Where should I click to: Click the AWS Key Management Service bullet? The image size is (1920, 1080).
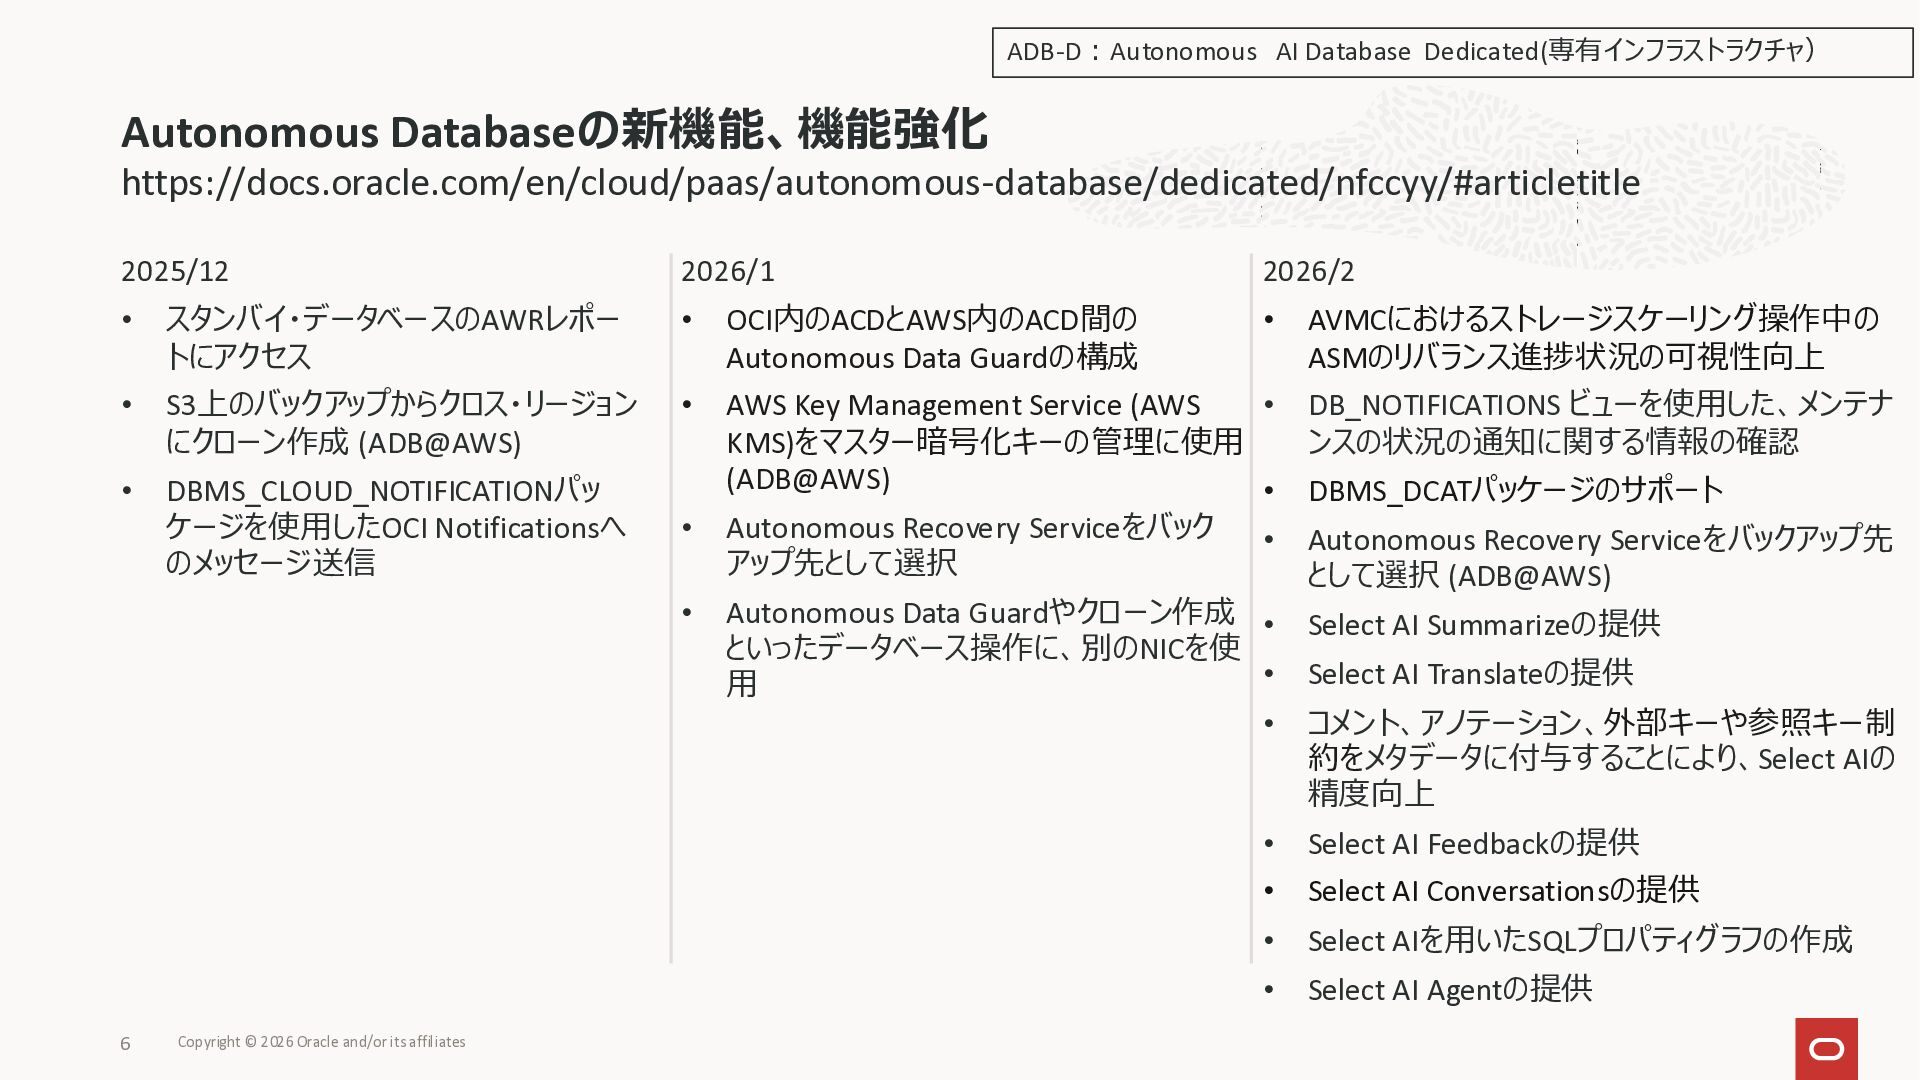click(983, 441)
